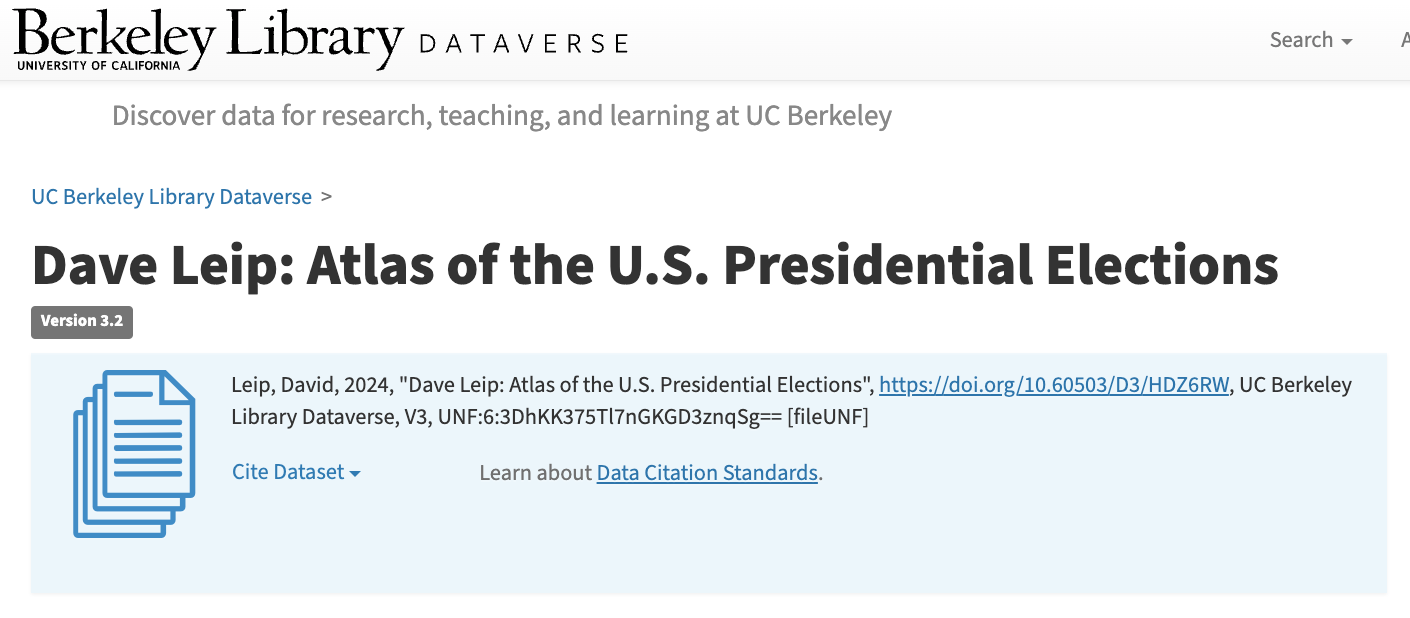This screenshot has width=1410, height=618.
Task: Click the blue paper-stack graphic in citation box
Action: tap(132, 452)
